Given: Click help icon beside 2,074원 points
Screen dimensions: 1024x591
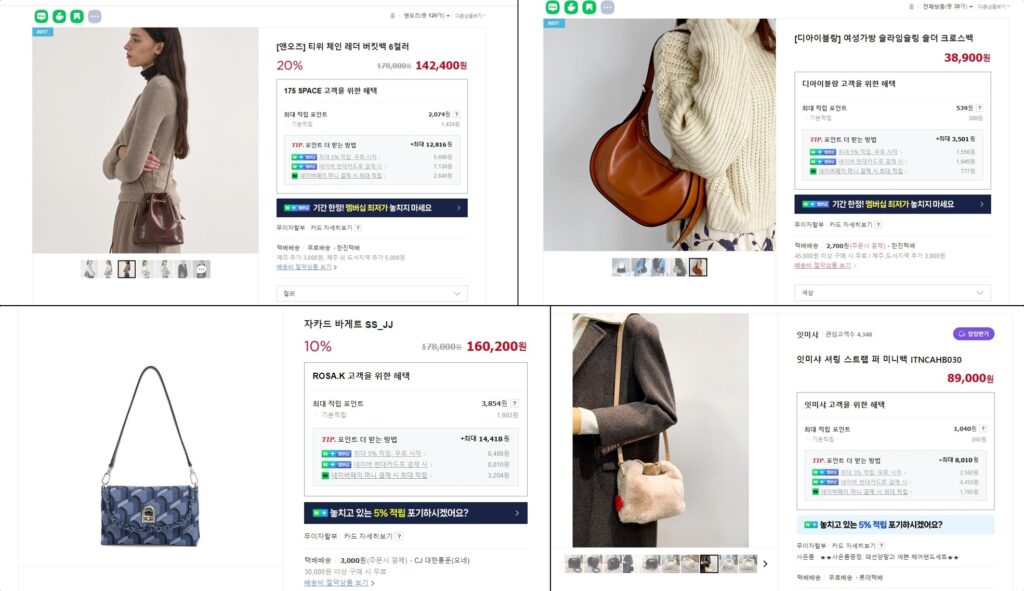Looking at the screenshot, I should [x=456, y=114].
